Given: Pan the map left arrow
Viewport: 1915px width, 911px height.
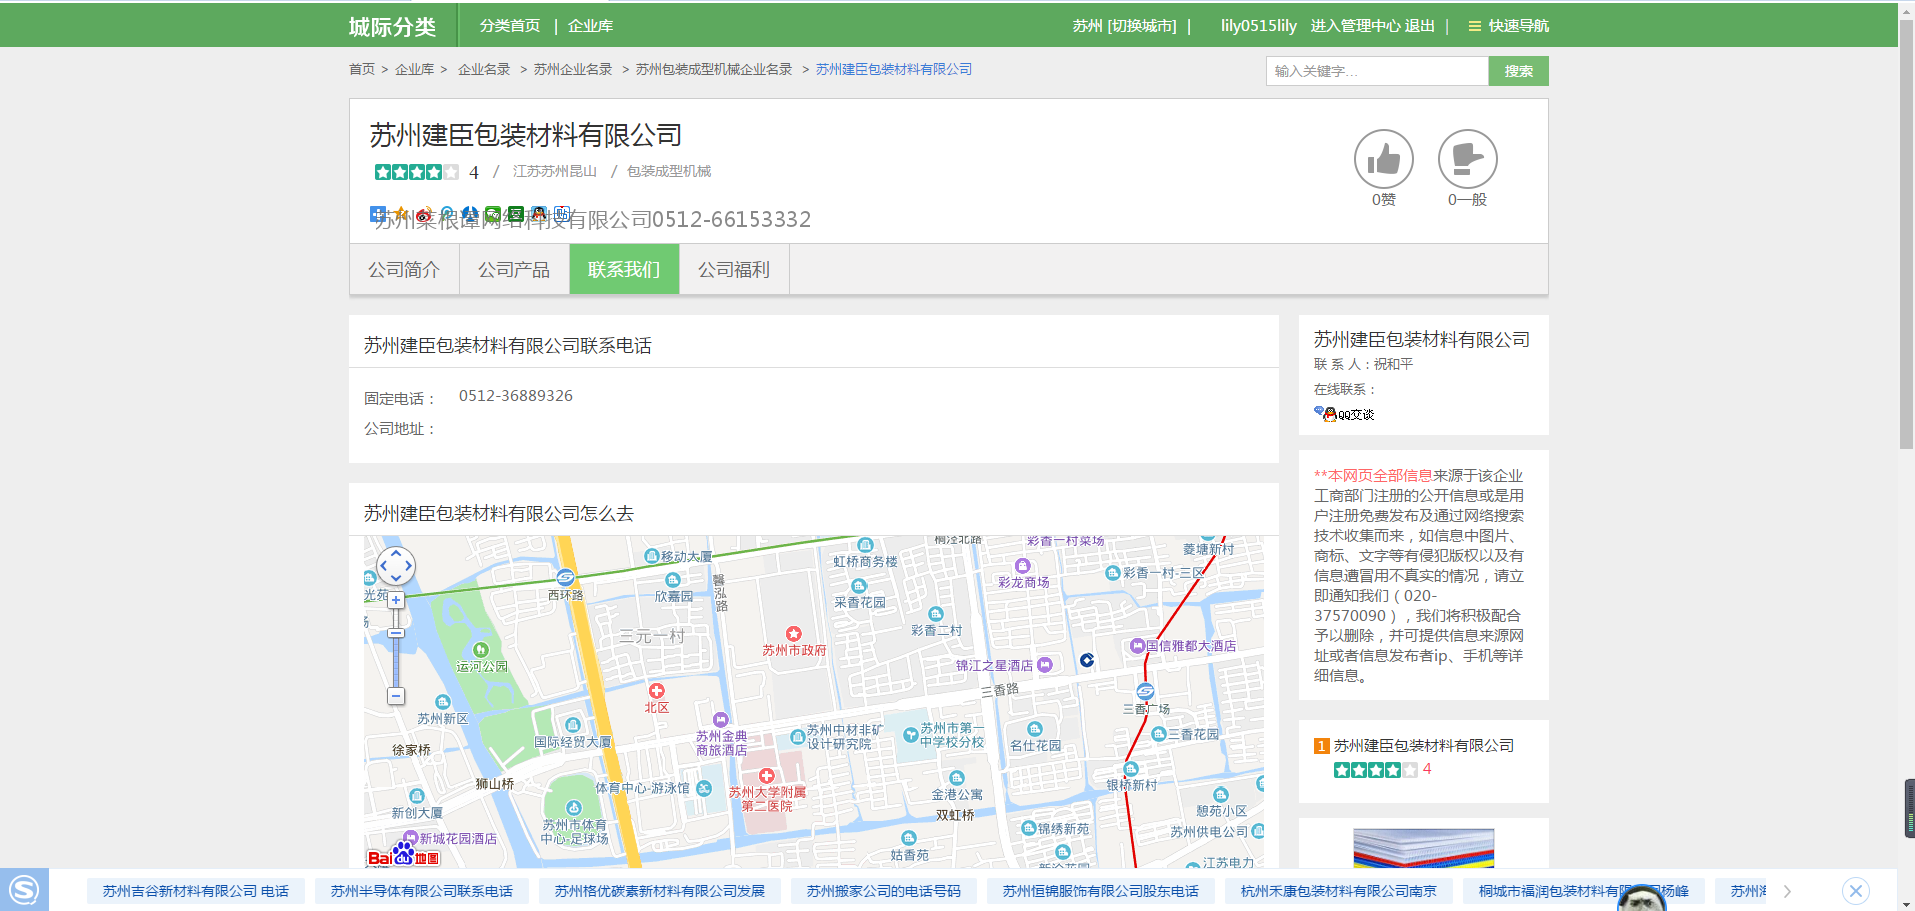Looking at the screenshot, I should point(383,565).
